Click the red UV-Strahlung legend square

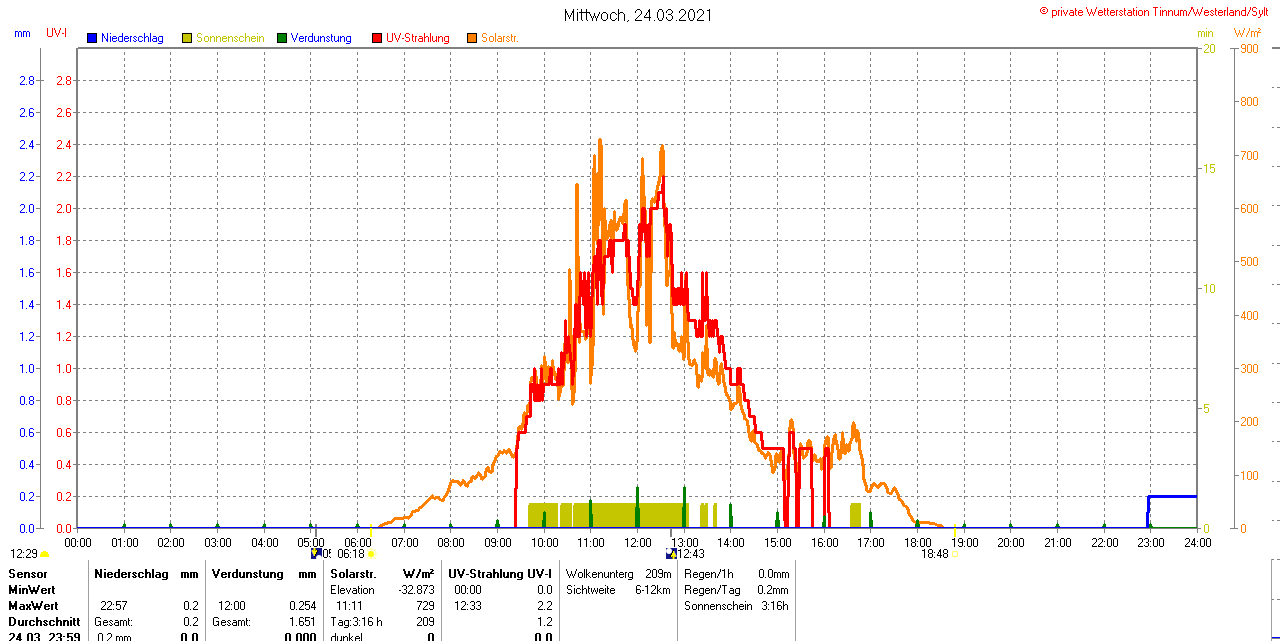[x=377, y=38]
